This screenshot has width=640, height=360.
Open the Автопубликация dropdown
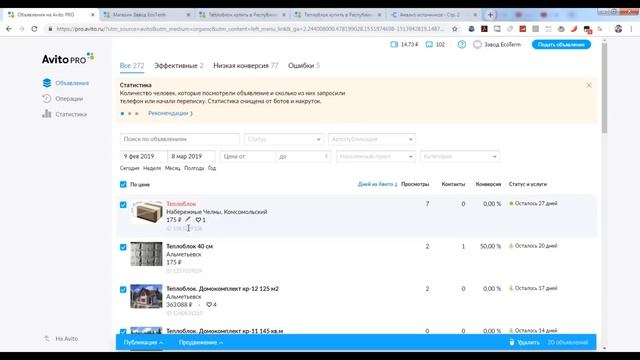click(372, 139)
